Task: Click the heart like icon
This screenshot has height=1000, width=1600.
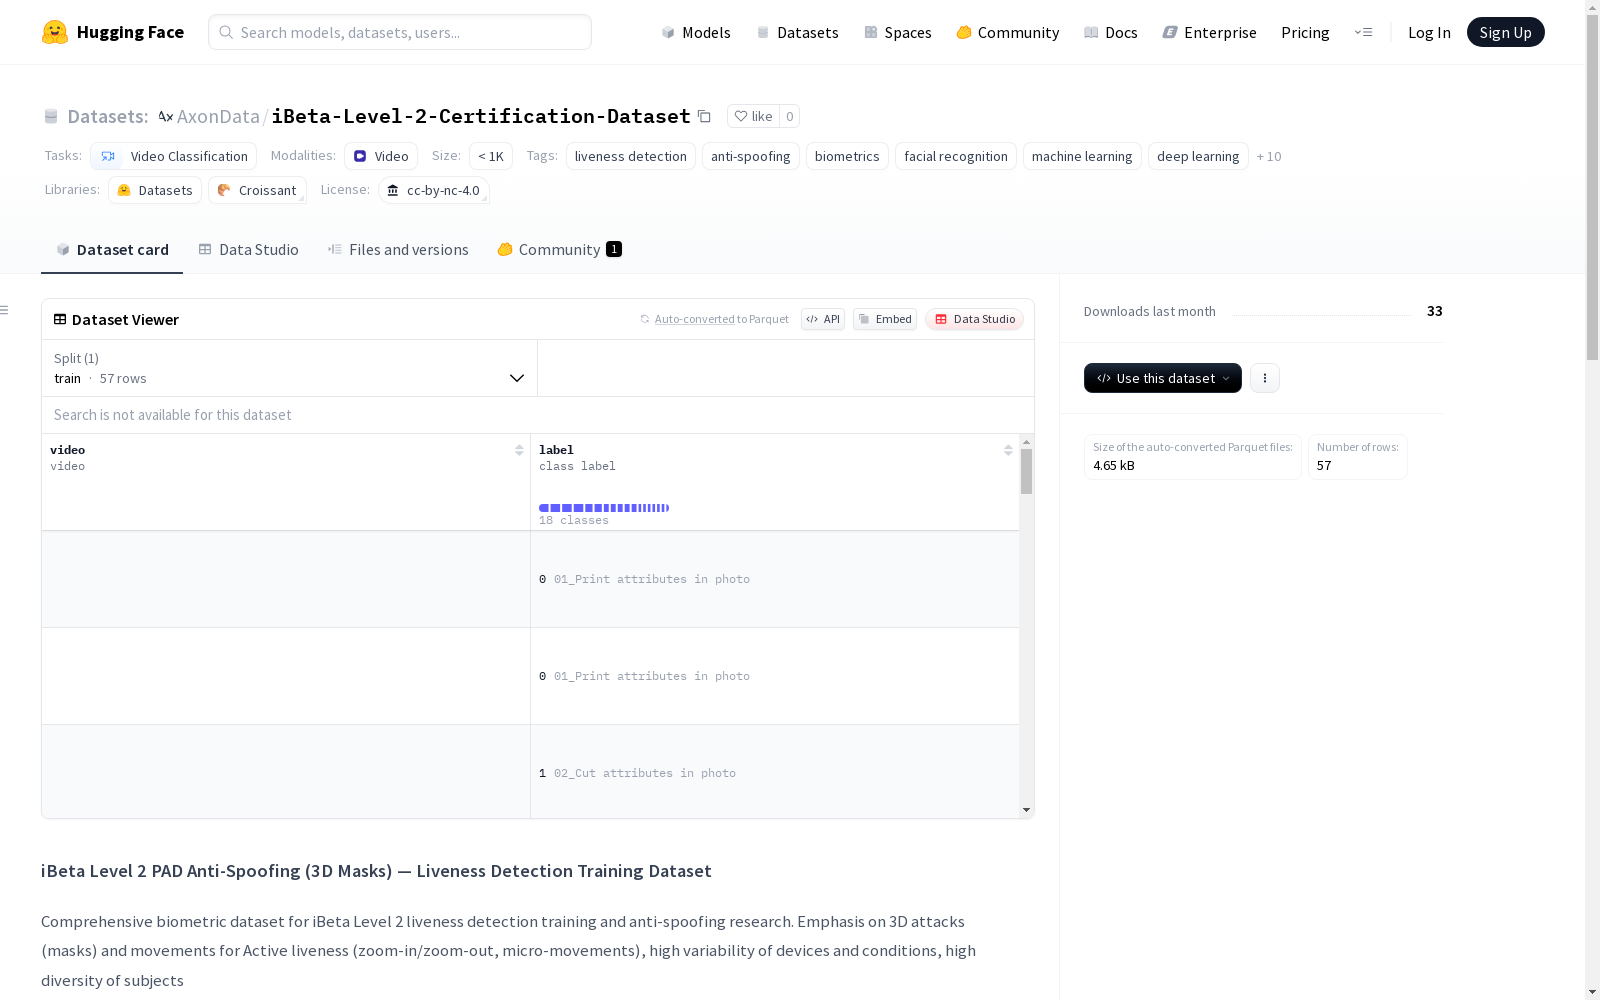Action: 741,116
